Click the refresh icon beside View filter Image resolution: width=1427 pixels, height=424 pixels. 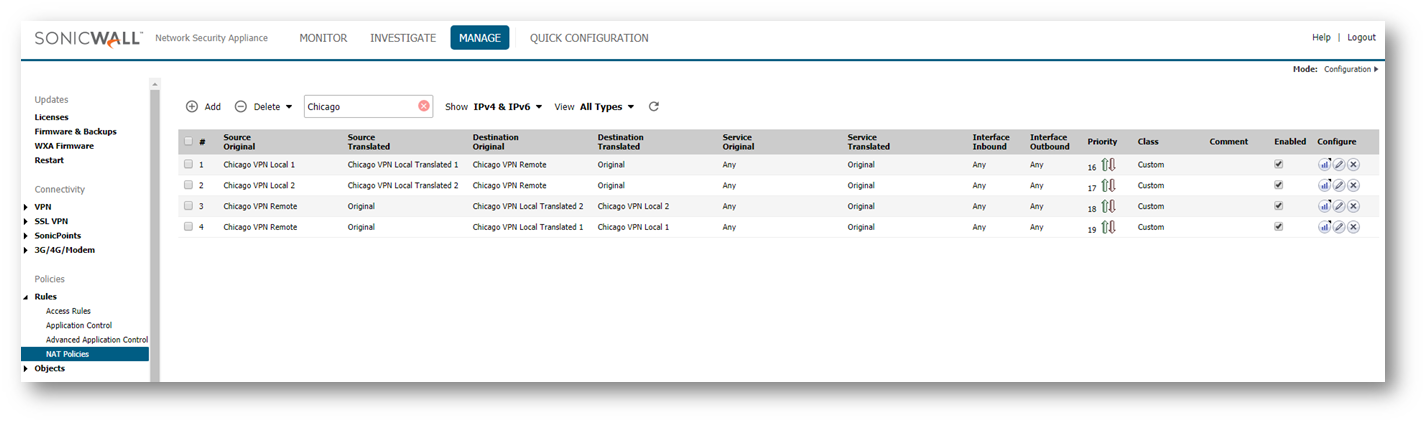tap(654, 106)
